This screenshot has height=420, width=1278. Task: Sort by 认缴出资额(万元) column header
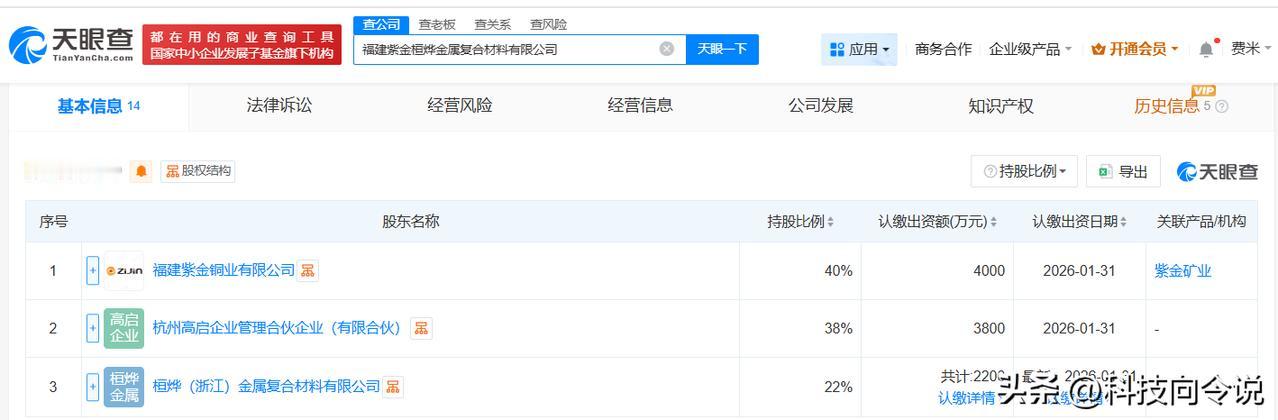[937, 221]
